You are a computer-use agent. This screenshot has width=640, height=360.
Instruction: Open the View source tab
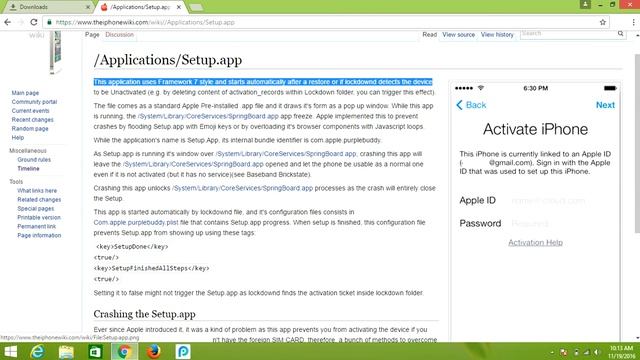(458, 35)
